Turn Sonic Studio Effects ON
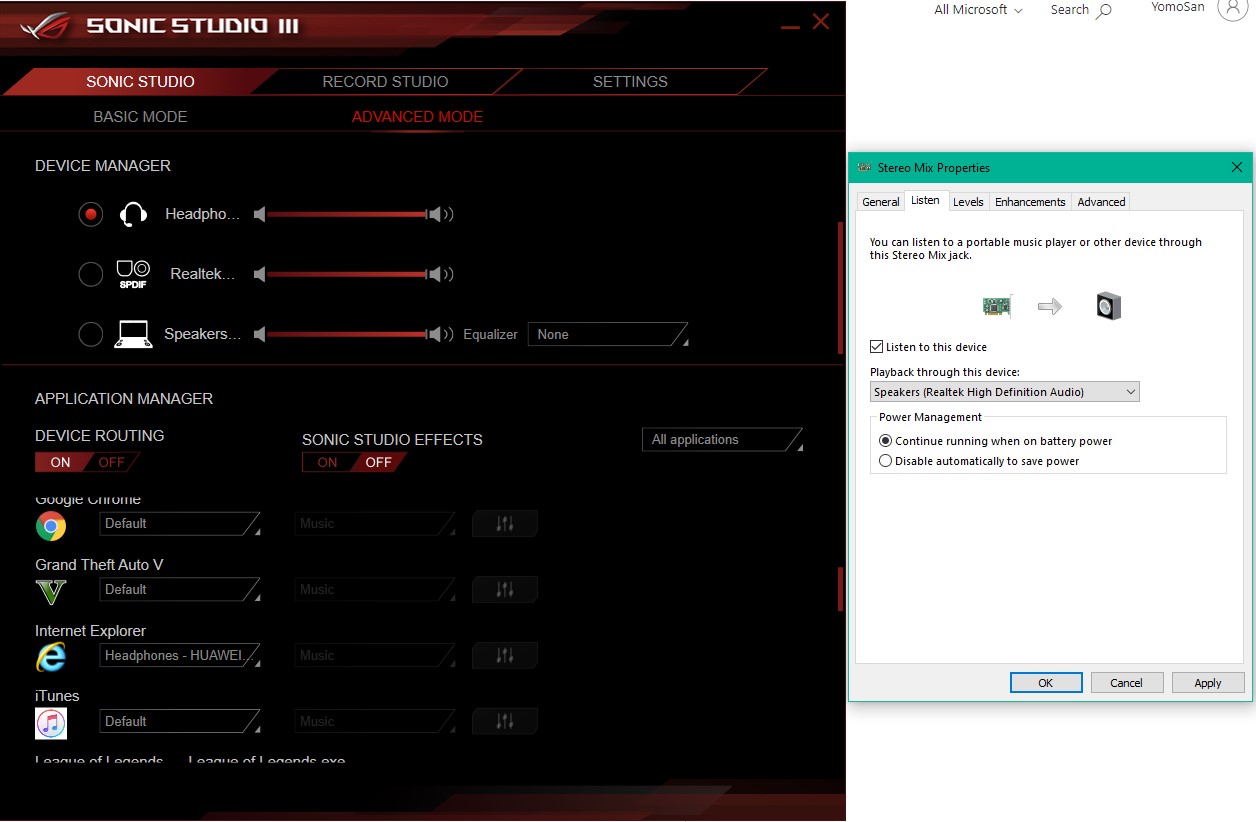The image size is (1256, 822). 328,462
